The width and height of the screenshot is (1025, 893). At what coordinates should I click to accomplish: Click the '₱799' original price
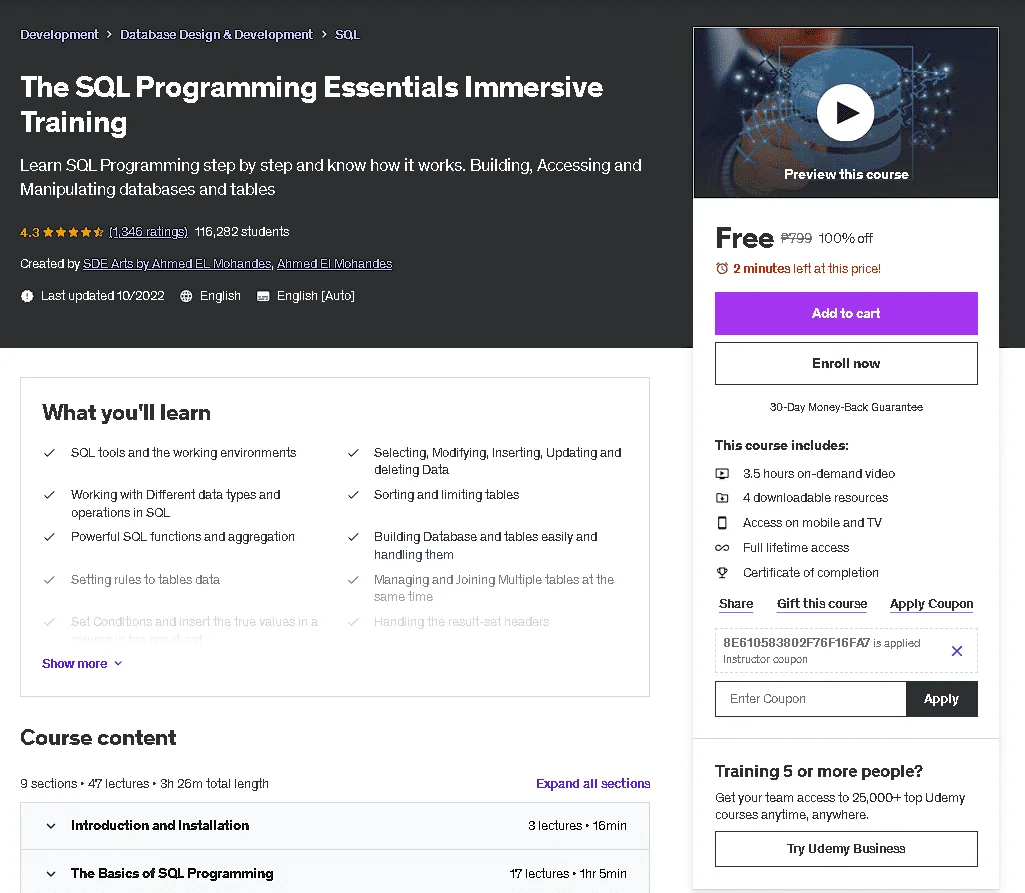pos(796,239)
